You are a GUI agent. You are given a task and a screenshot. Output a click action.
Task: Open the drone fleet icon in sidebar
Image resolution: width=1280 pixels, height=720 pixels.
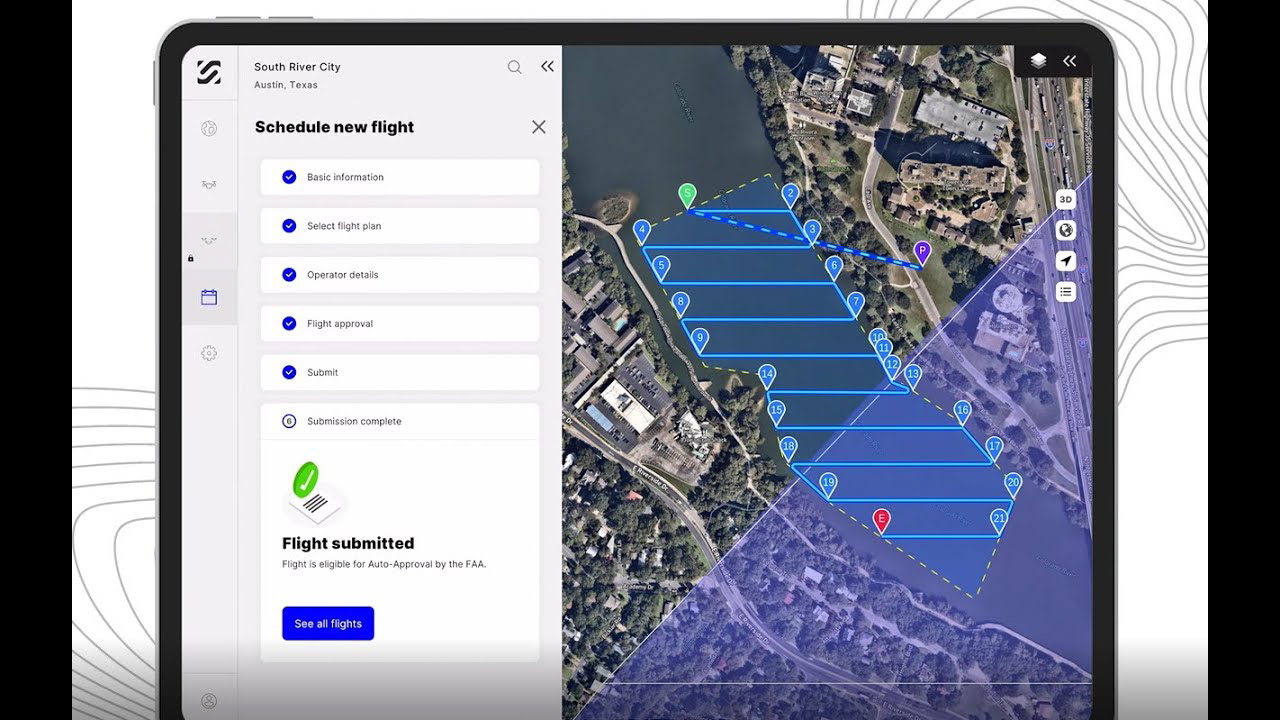point(209,184)
